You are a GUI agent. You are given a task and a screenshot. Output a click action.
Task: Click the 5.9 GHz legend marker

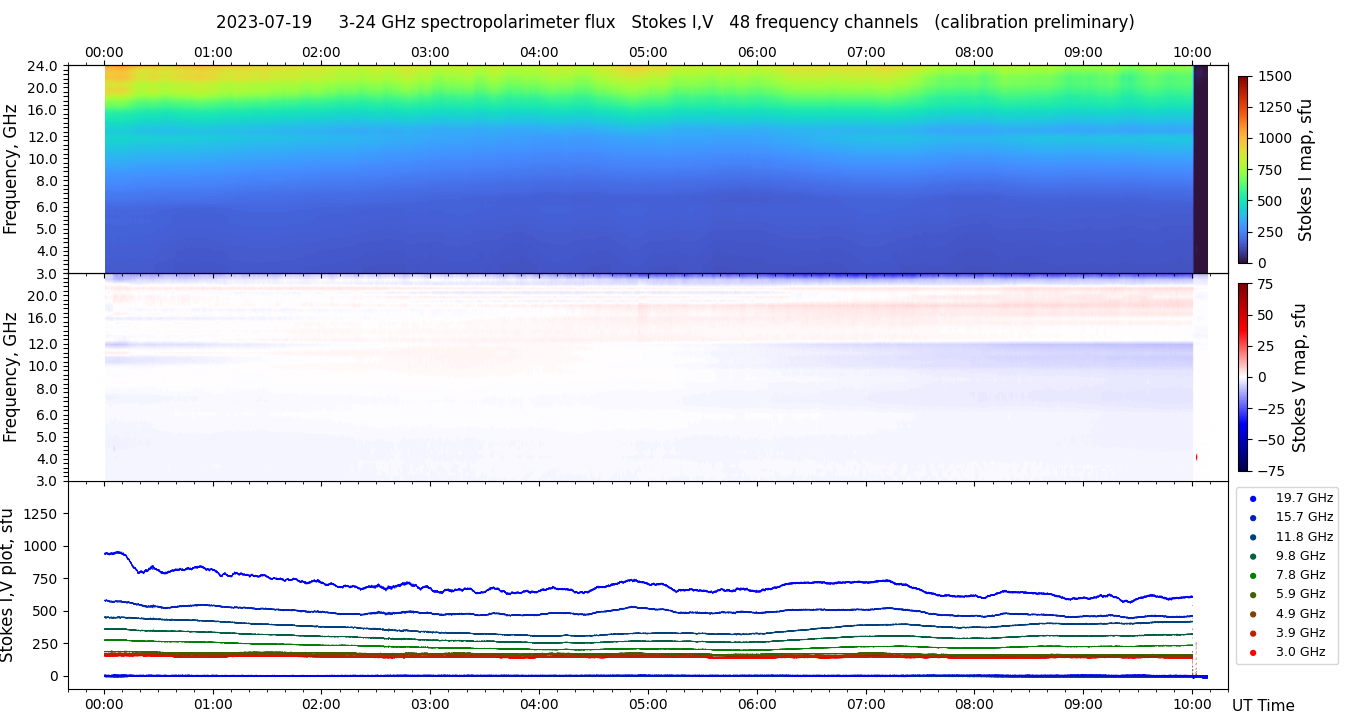click(x=1252, y=595)
